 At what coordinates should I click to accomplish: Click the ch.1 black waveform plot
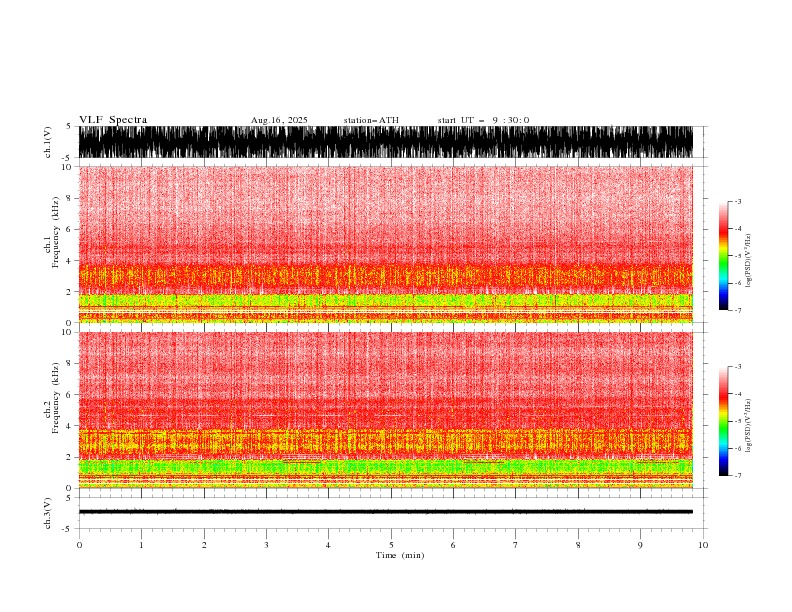click(x=386, y=142)
